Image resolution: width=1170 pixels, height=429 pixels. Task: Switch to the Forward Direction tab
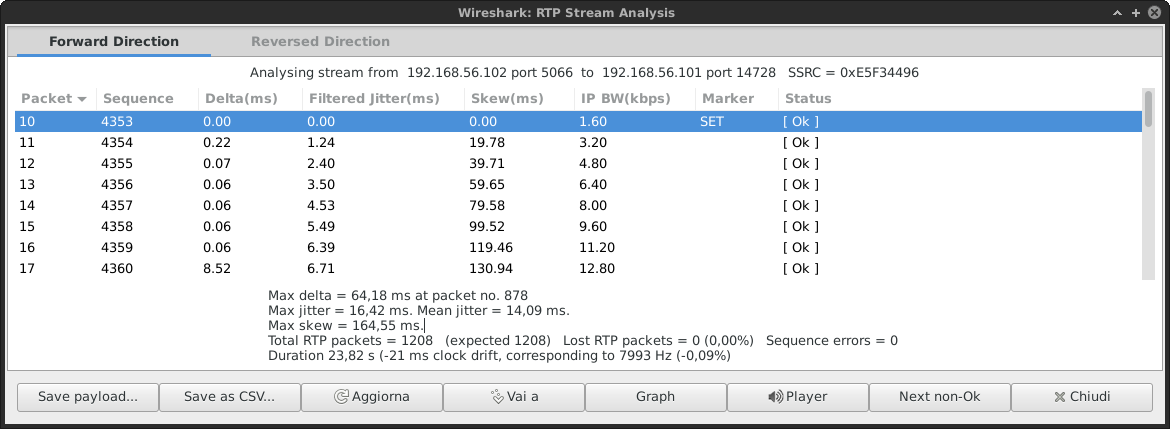[113, 42]
